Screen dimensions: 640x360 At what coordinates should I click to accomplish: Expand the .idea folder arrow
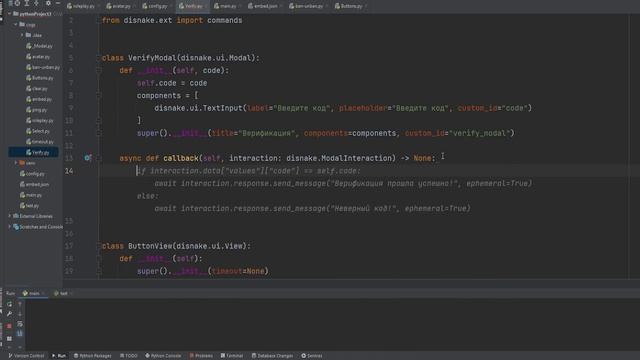[22, 35]
